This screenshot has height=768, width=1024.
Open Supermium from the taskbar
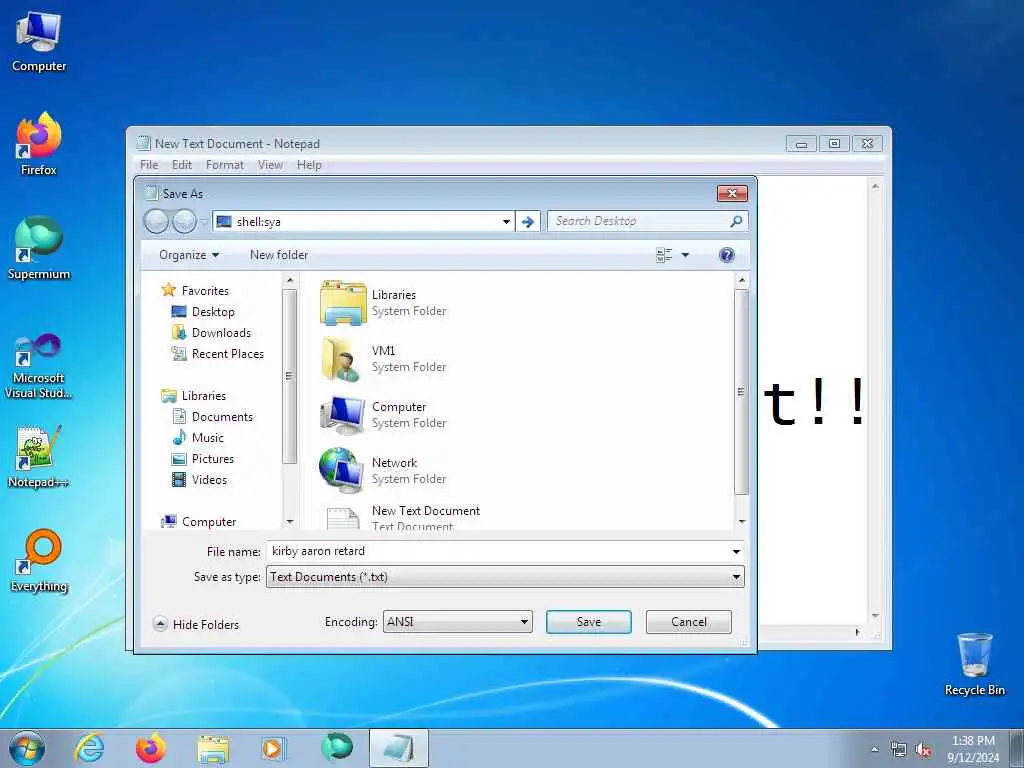click(337, 748)
